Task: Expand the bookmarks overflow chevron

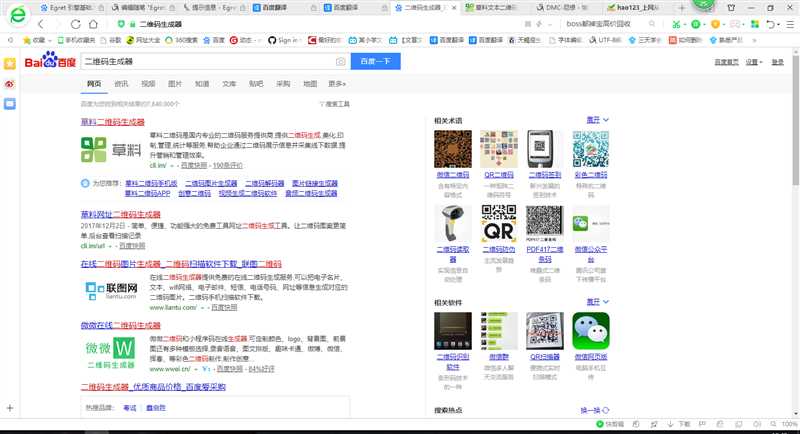Action: [x=755, y=40]
